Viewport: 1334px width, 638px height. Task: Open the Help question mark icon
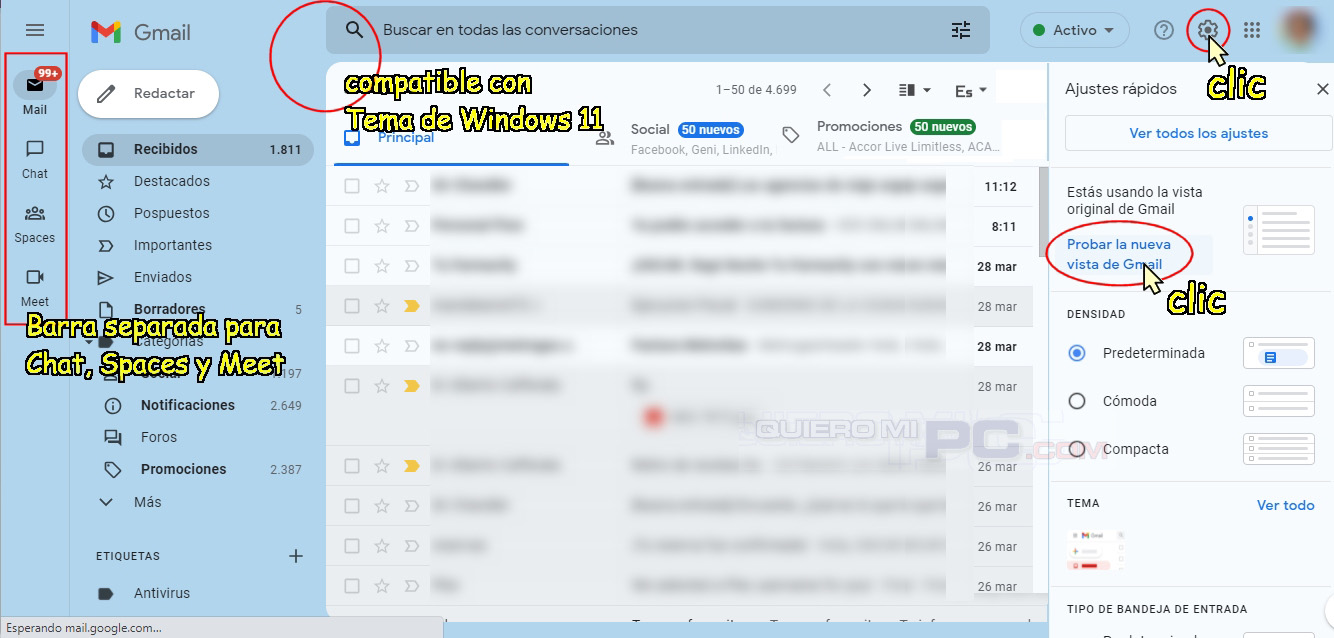[1163, 30]
